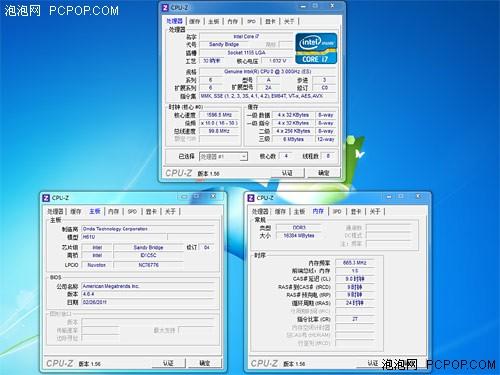Click chipset Sandy Bridge field in mainboard window
The image size is (500, 375).
148,247
